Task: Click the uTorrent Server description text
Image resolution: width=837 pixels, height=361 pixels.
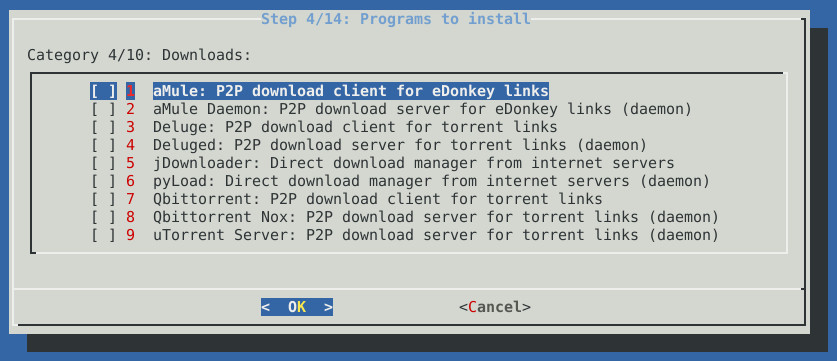Action: (x=436, y=235)
